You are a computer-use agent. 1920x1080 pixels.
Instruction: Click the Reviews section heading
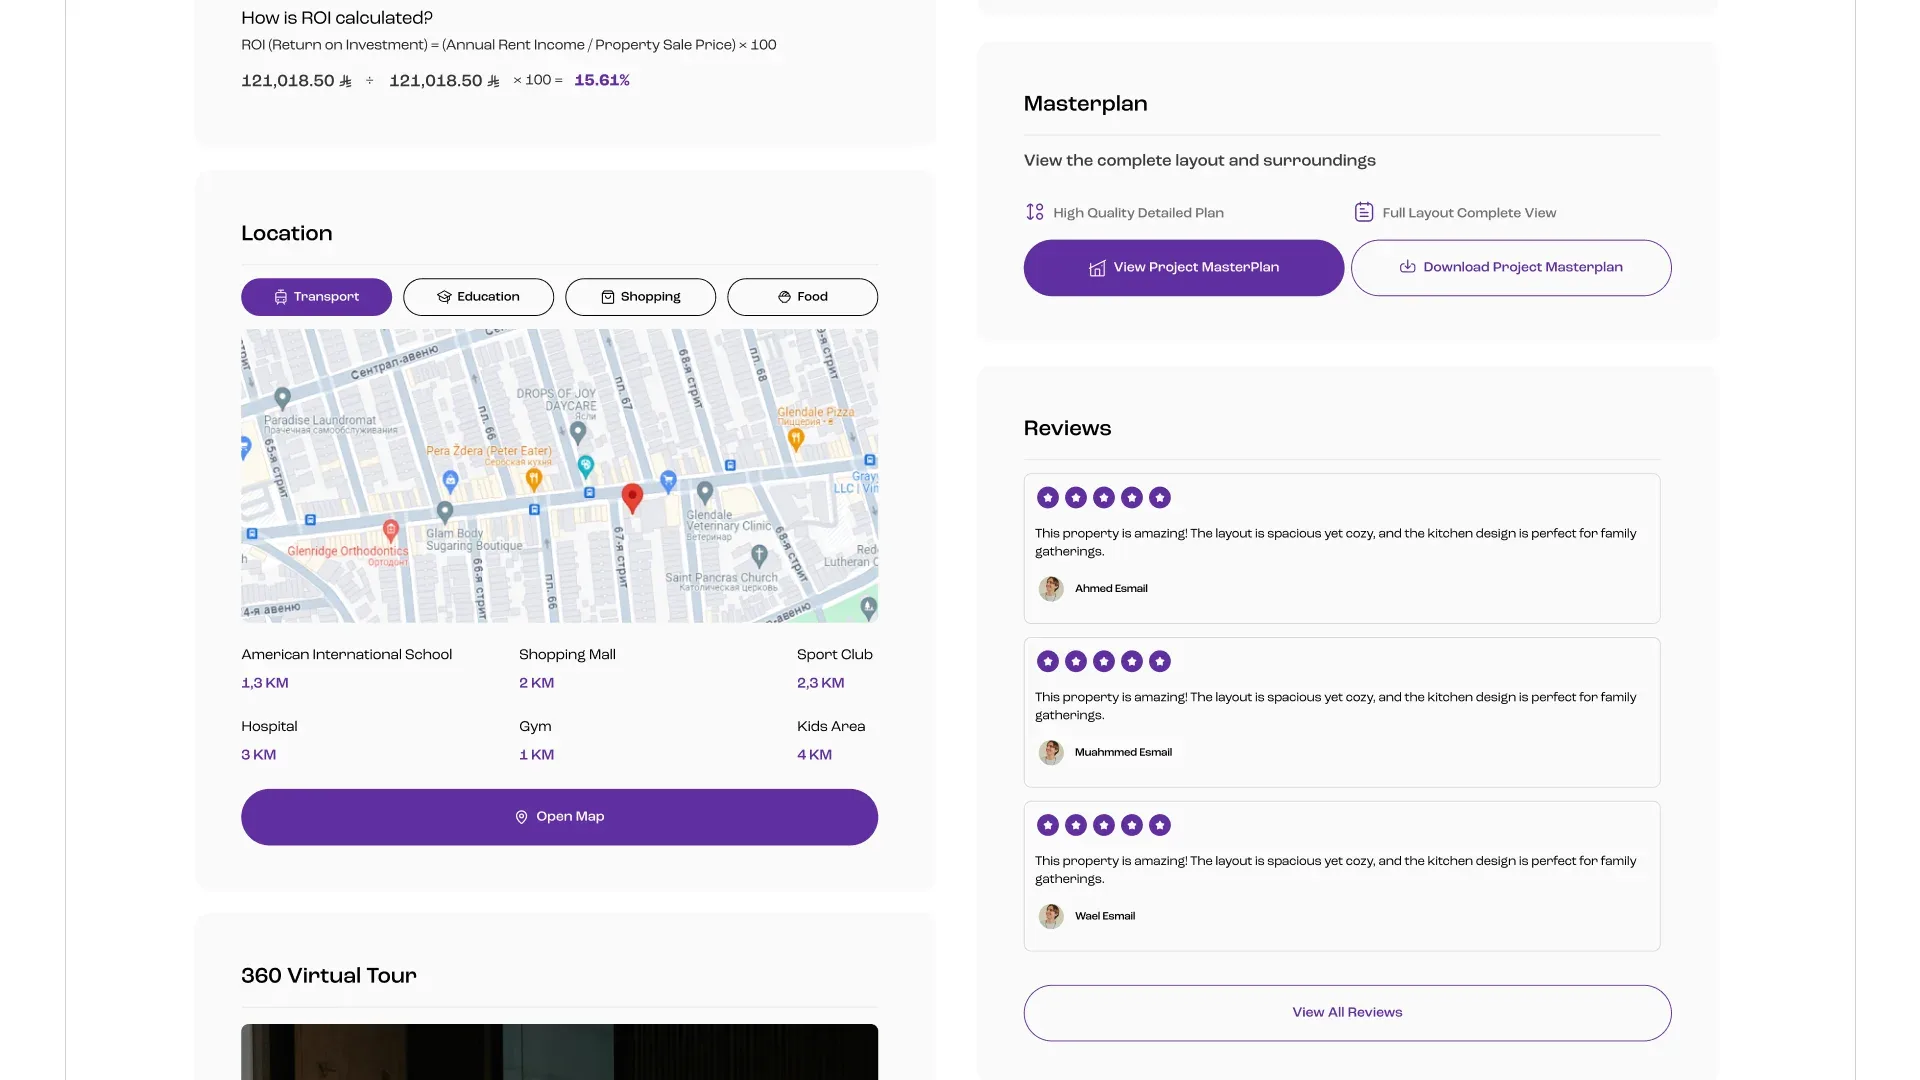tap(1067, 428)
